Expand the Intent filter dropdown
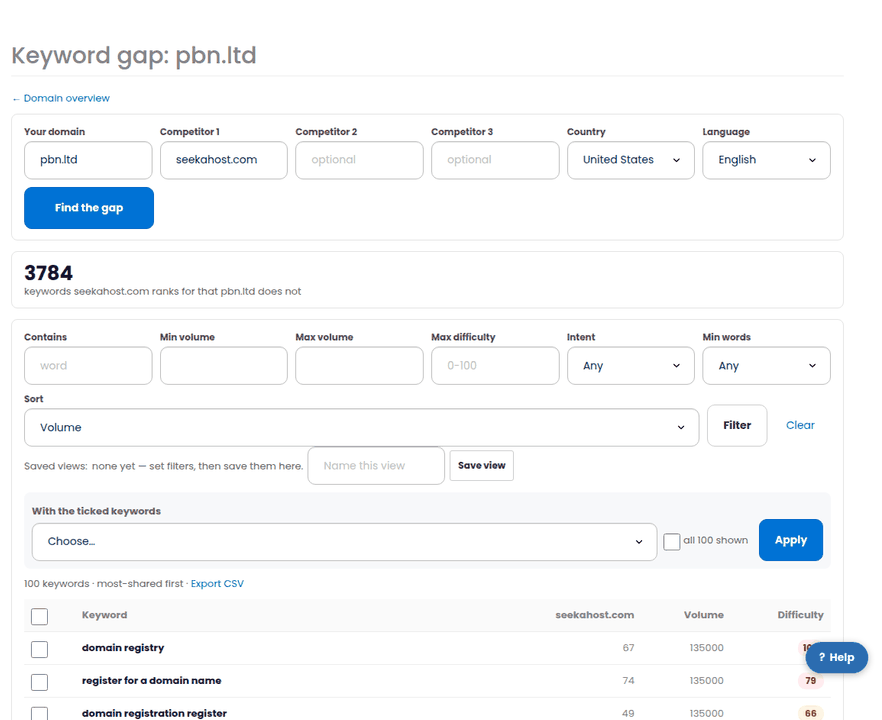882x720 pixels. point(631,366)
